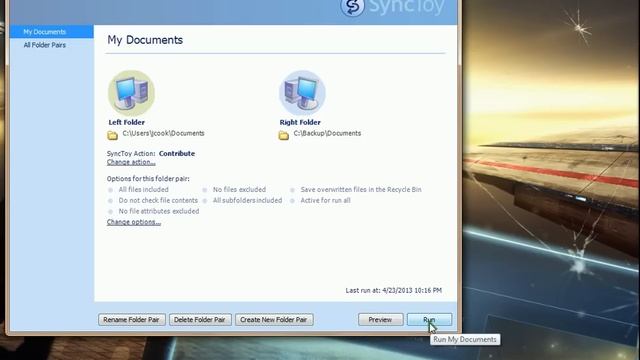Run the My Documents folder pair
The image size is (640, 360).
click(429, 320)
